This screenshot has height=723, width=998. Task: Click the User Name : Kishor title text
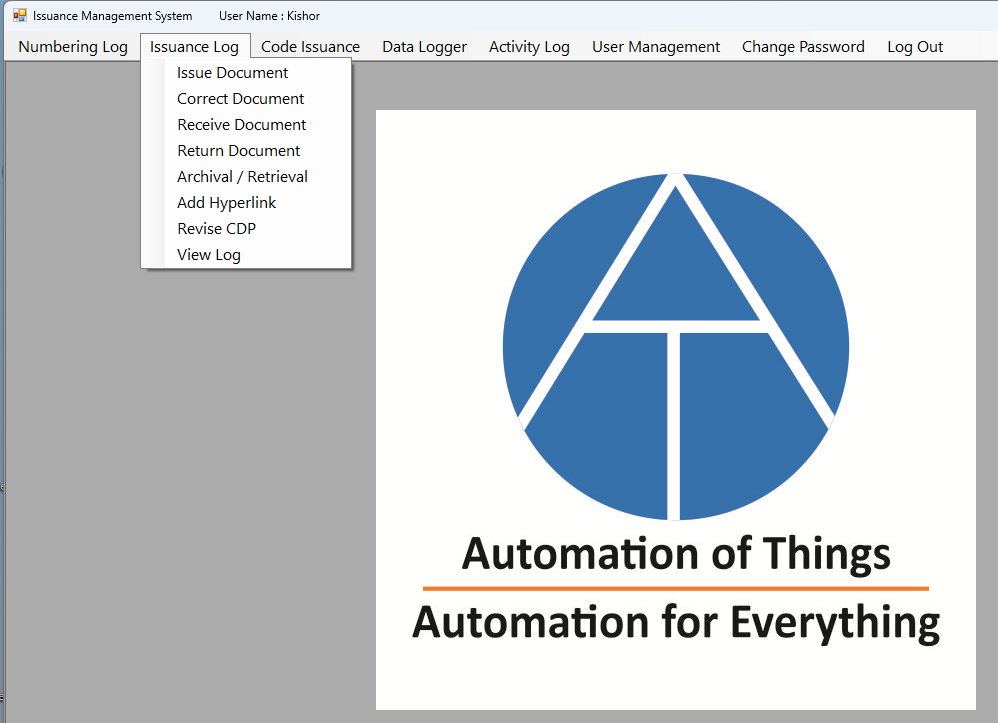click(269, 16)
